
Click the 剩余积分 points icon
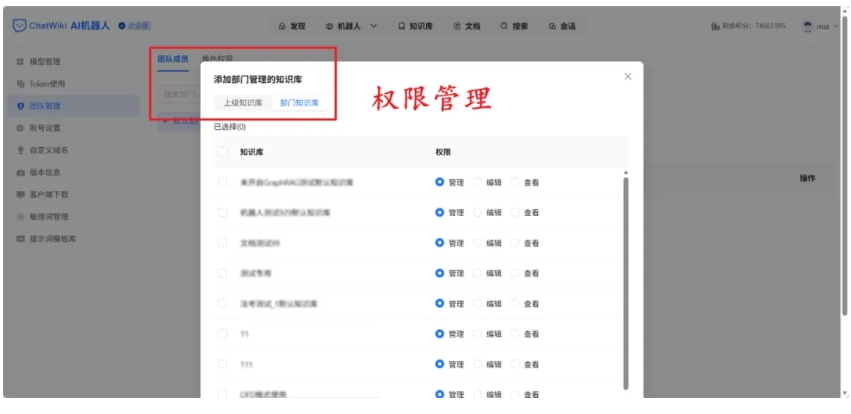pyautogui.click(x=715, y=26)
